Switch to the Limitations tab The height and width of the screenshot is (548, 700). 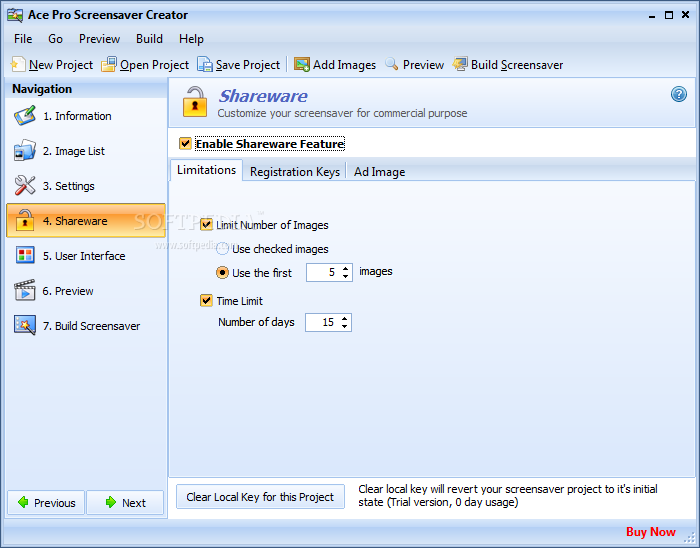206,170
